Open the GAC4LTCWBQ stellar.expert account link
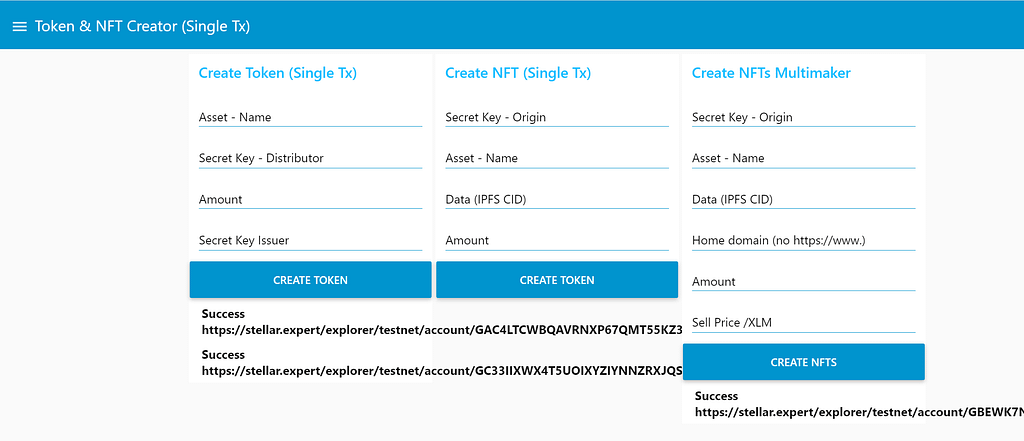 (442, 330)
